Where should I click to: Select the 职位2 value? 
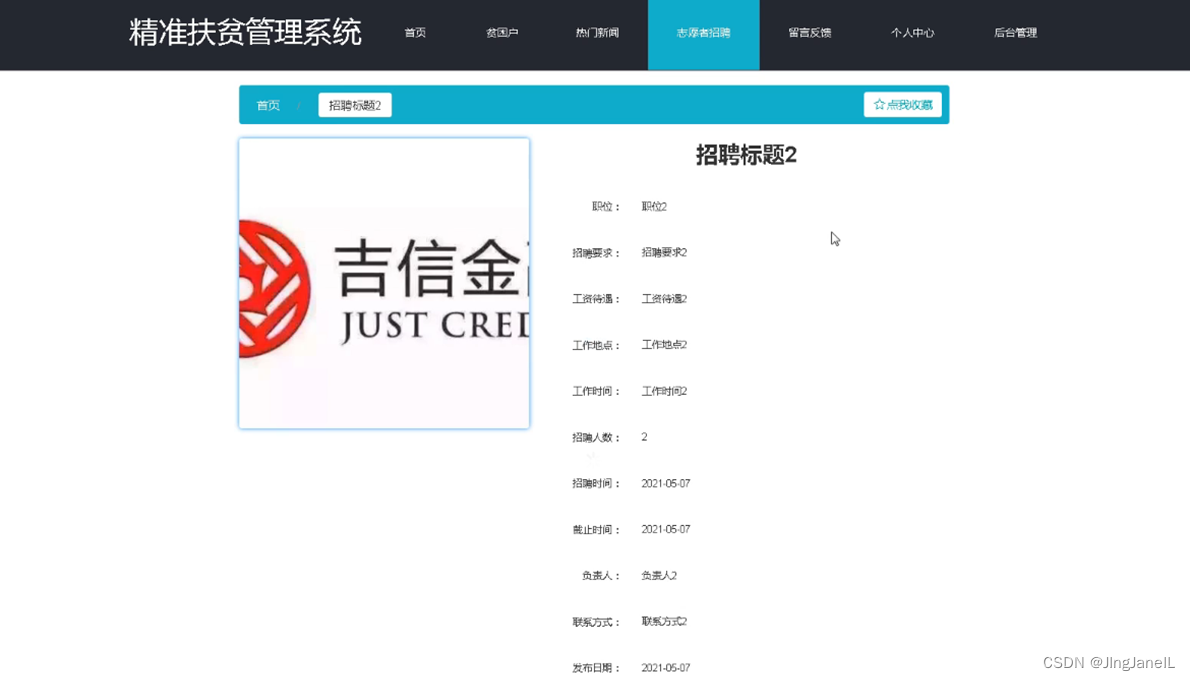pyautogui.click(x=654, y=207)
